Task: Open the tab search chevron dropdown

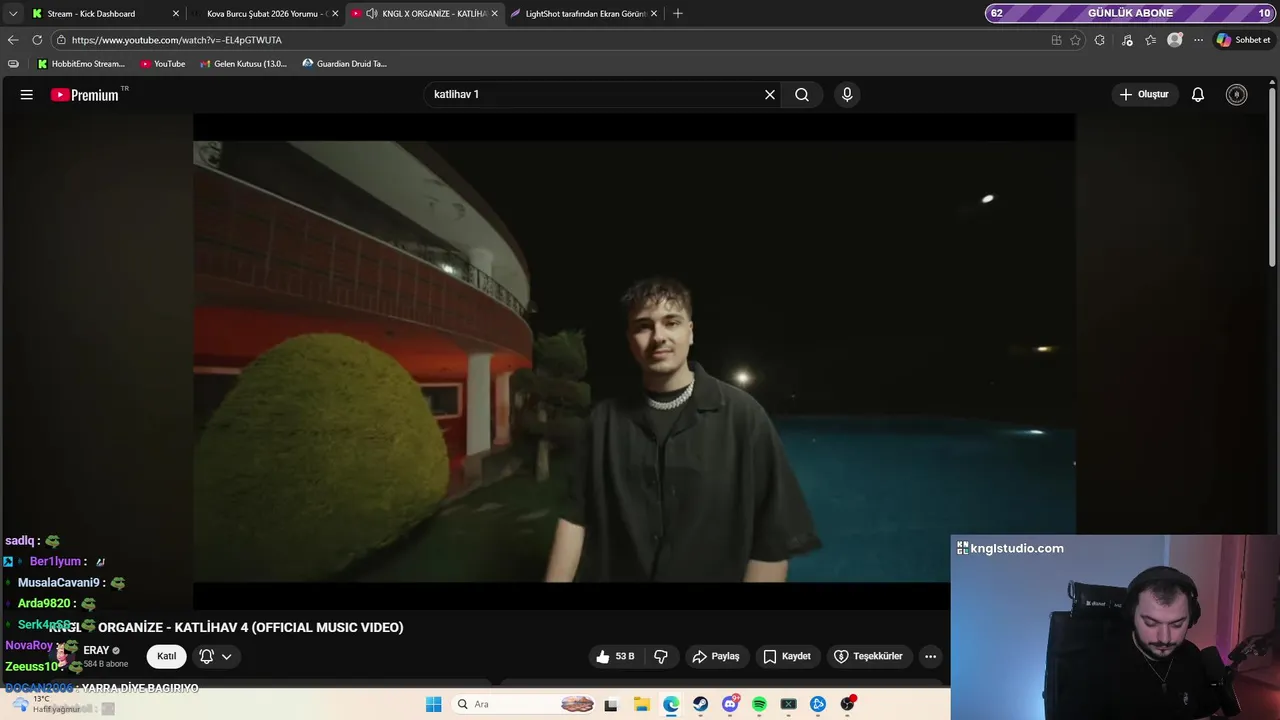Action: pyautogui.click(x=13, y=13)
